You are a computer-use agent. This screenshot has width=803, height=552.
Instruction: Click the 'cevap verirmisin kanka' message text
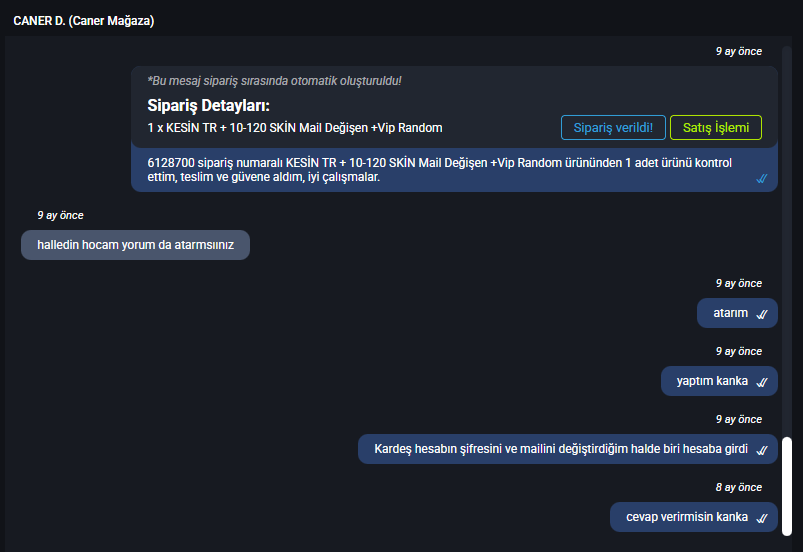687,517
